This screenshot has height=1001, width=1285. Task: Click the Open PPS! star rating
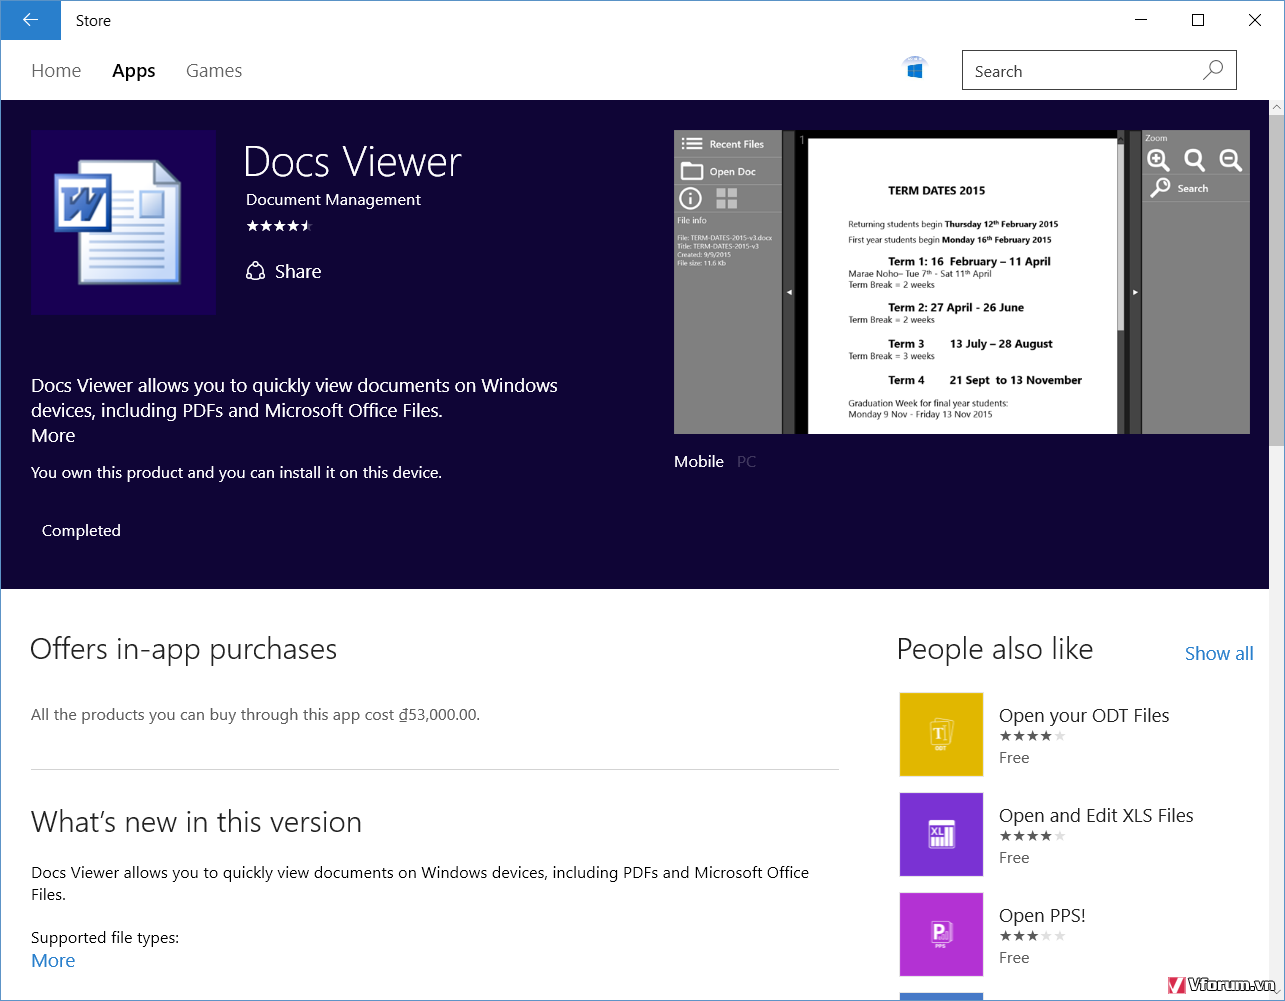coord(1032,936)
